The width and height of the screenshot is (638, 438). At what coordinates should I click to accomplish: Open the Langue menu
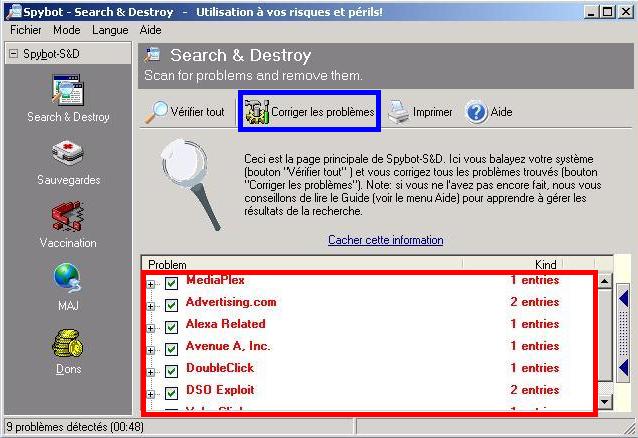coord(110,31)
